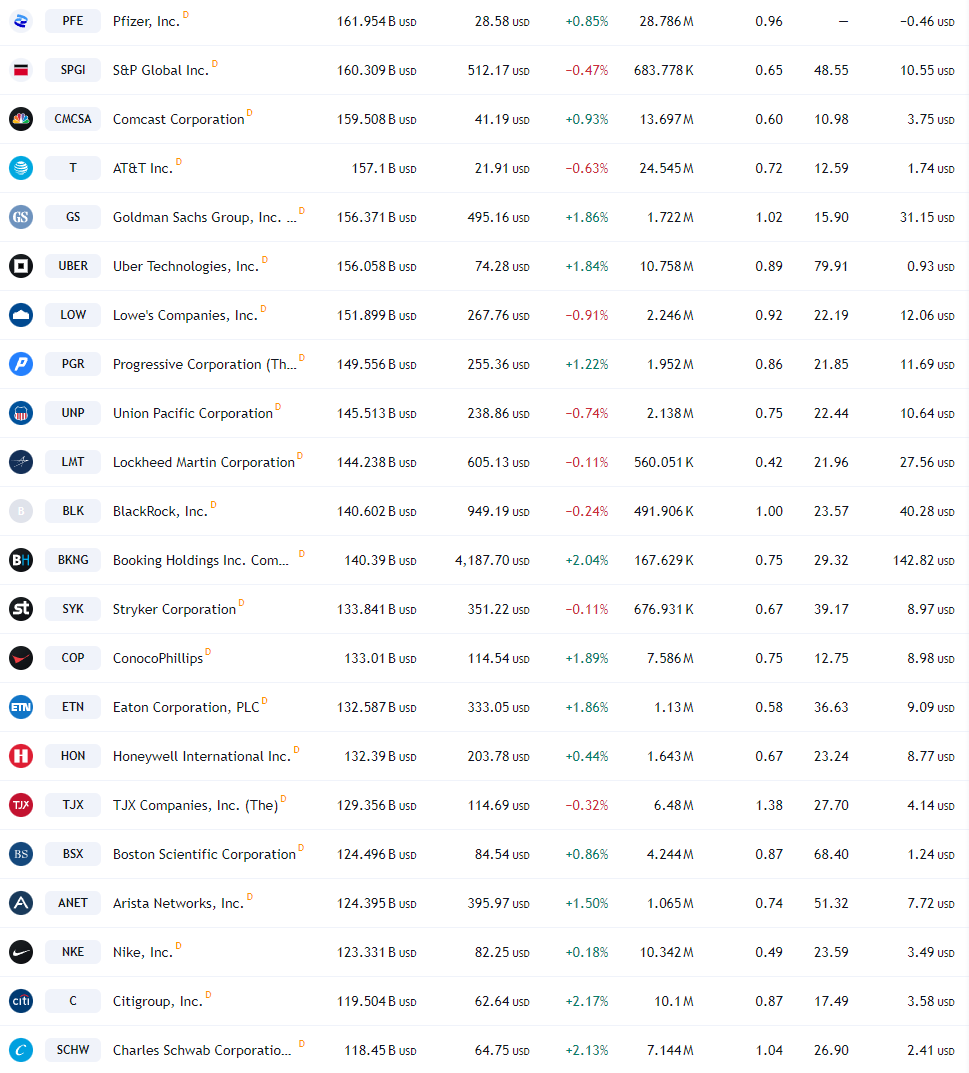
Task: Open AT&T Inc. company link
Action: [x=143, y=168]
